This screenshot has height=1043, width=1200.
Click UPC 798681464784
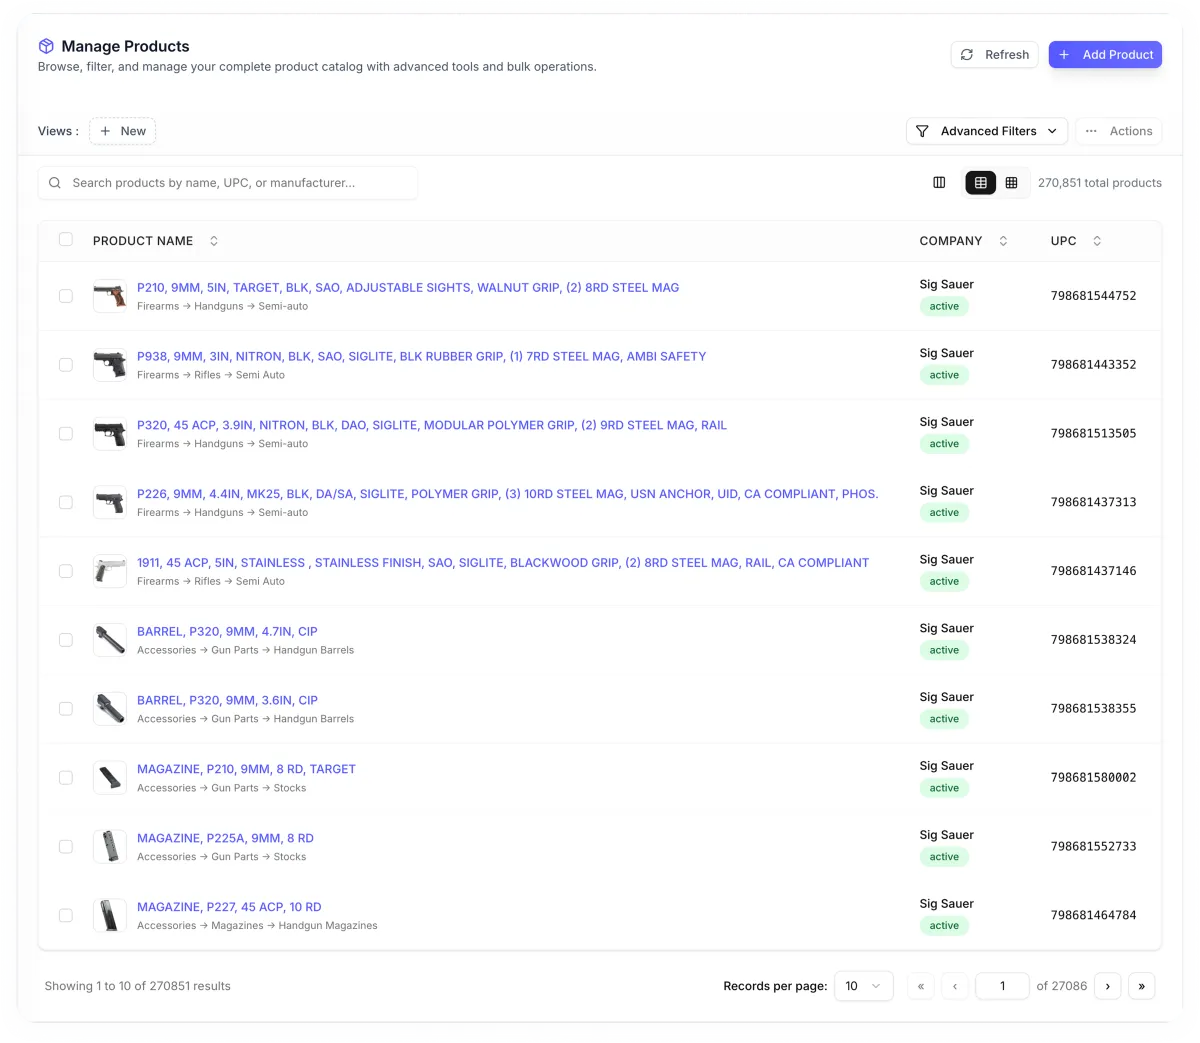1093,915
